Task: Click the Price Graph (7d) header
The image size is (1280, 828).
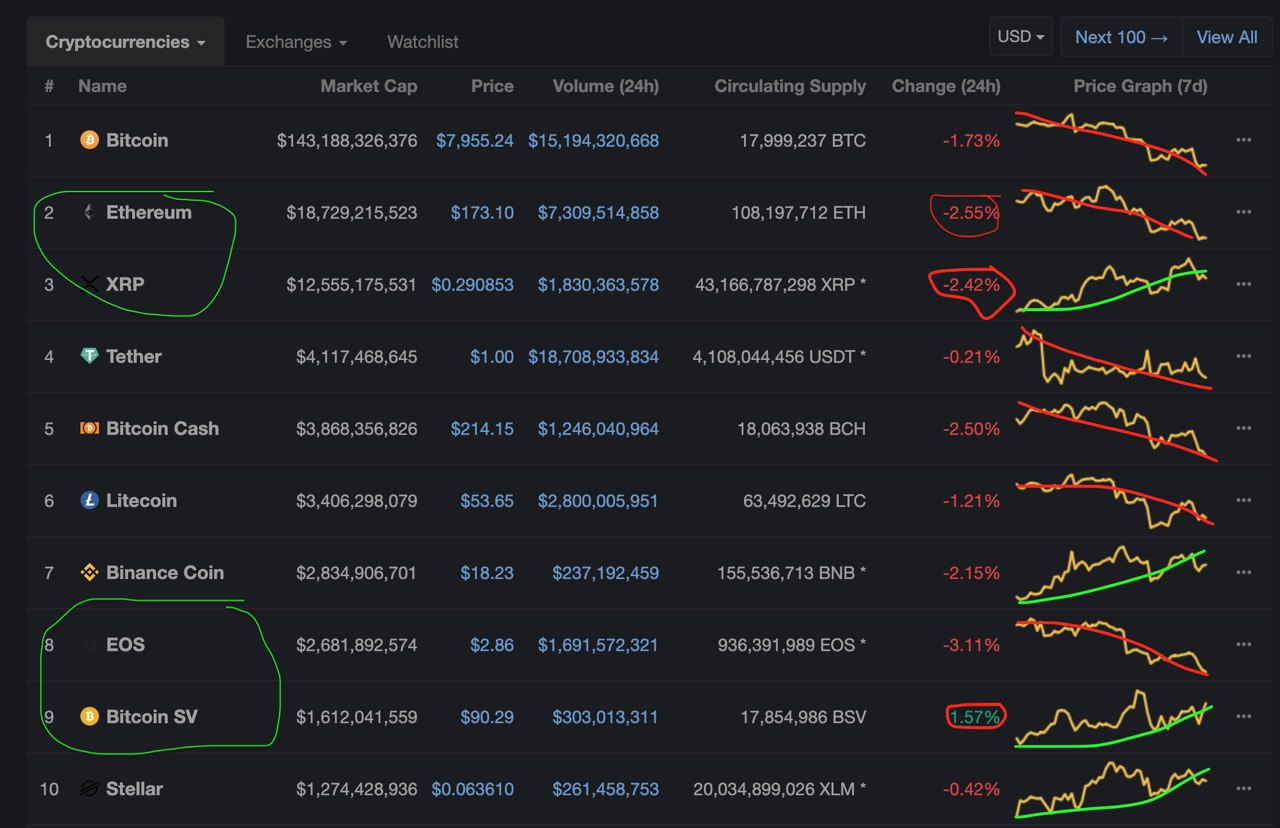Action: coord(1140,86)
